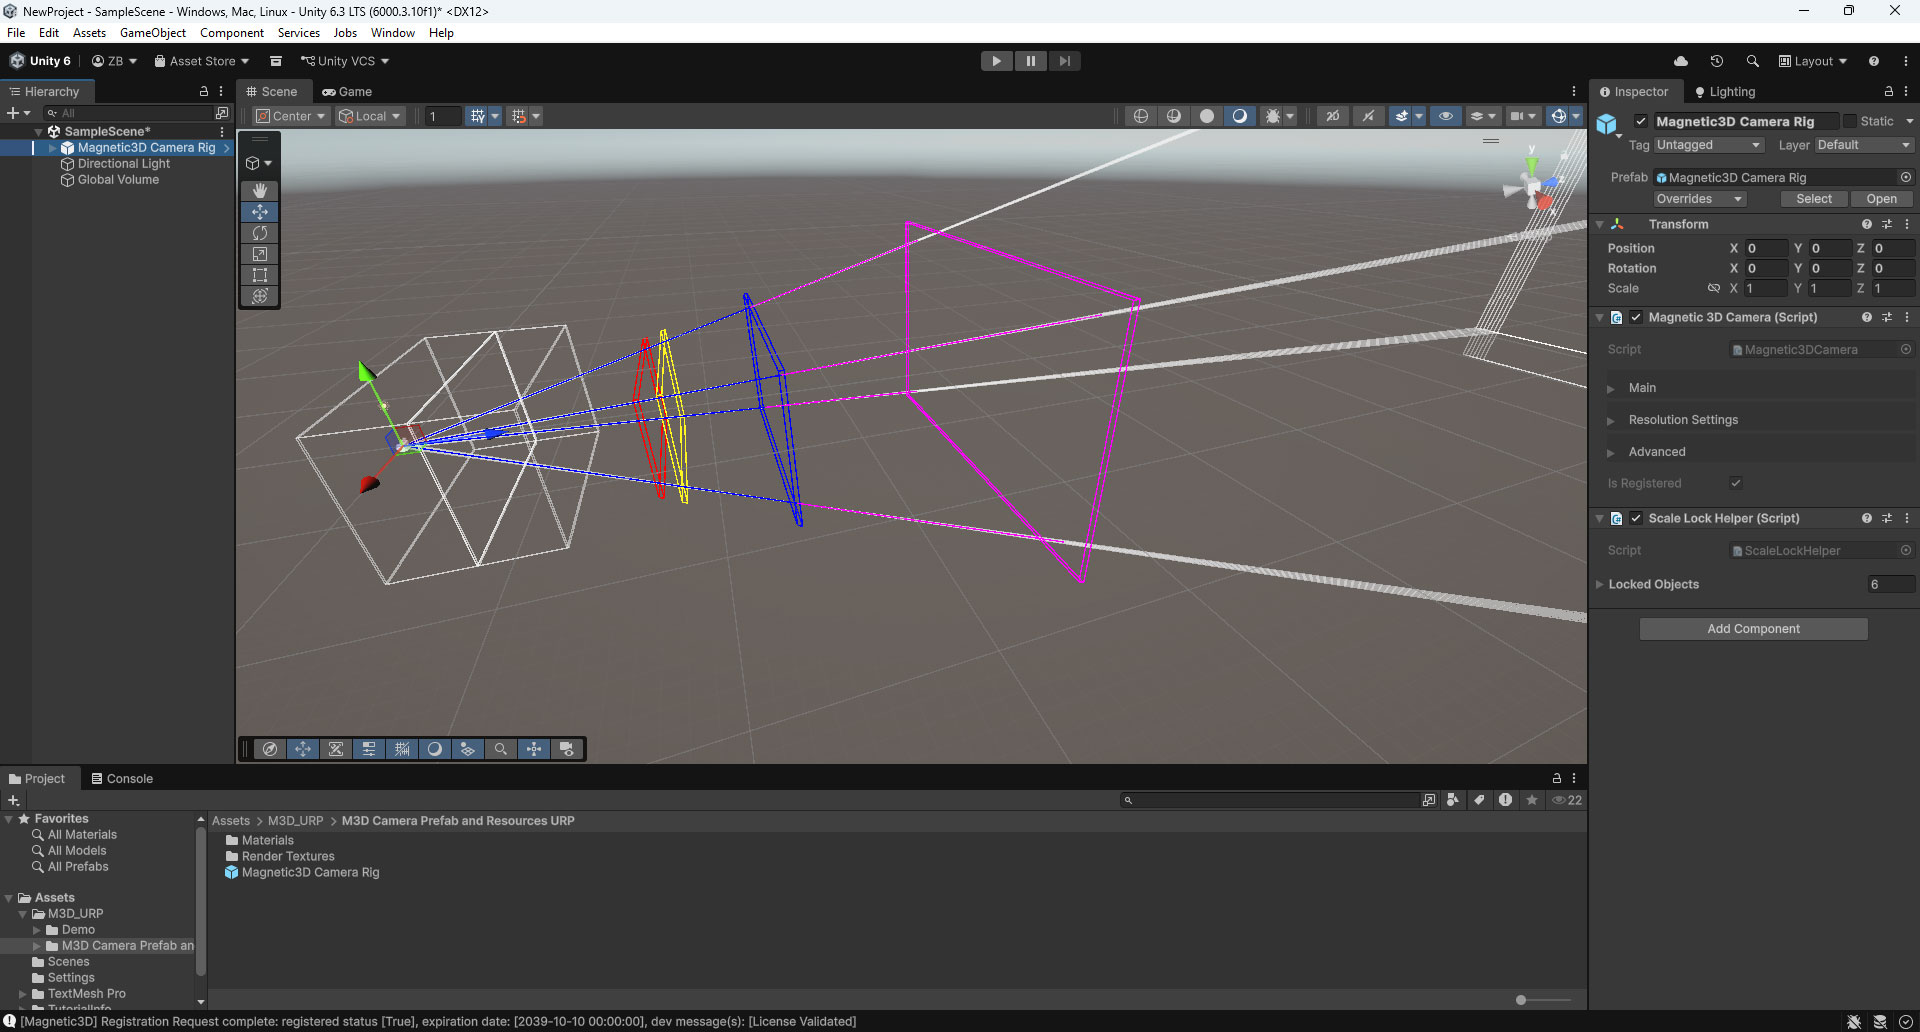This screenshot has height=1032, width=1920.
Task: Select the Move tool in the scene toolbar
Action: point(259,211)
